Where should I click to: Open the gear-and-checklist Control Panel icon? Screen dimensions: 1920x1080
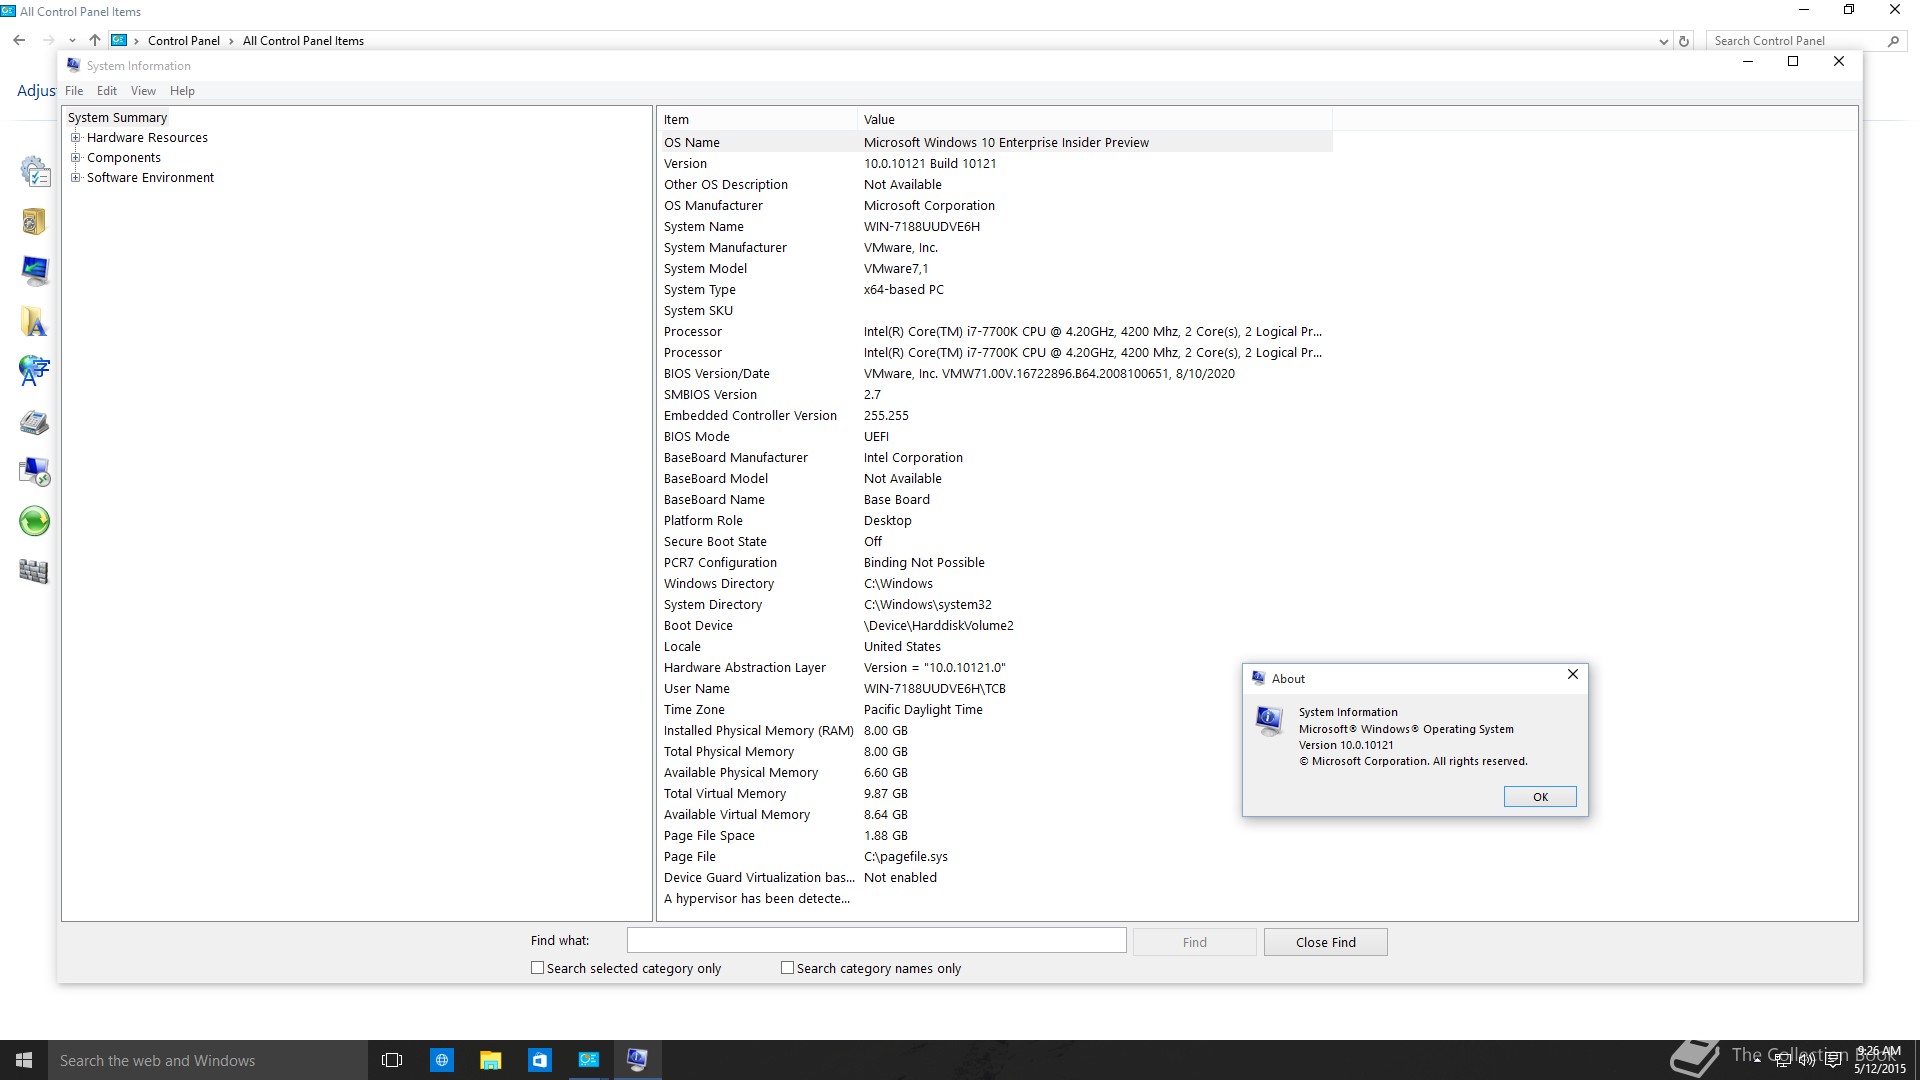pos(35,172)
